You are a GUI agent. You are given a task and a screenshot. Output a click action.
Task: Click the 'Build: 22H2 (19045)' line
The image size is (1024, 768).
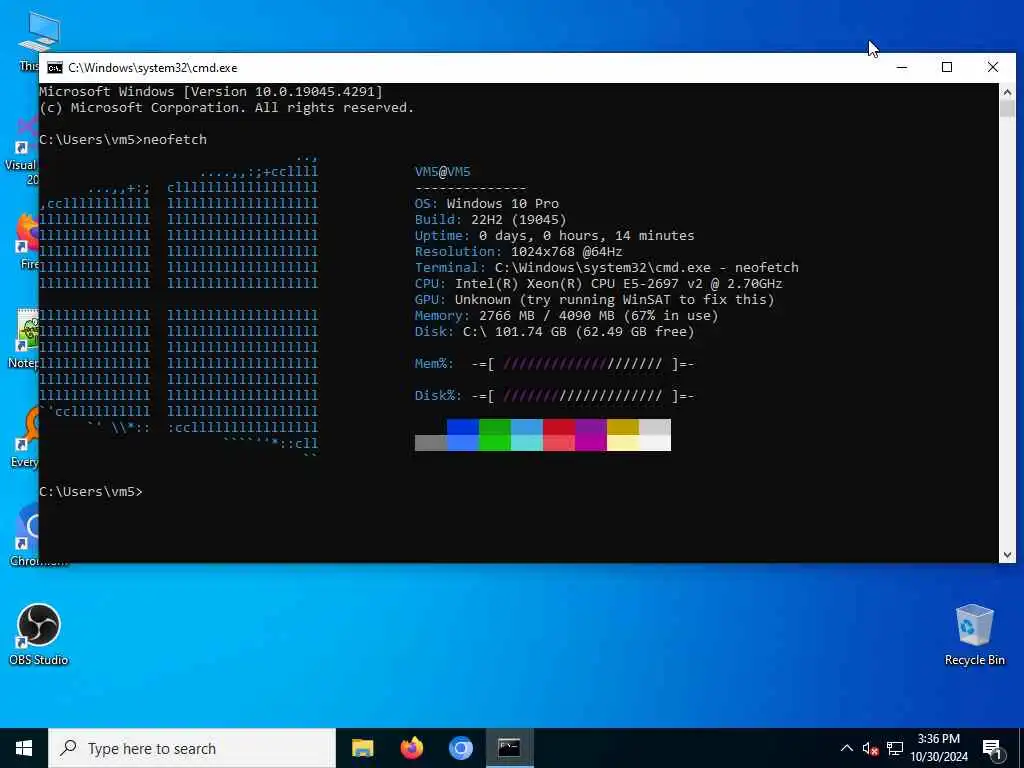pyautogui.click(x=490, y=219)
